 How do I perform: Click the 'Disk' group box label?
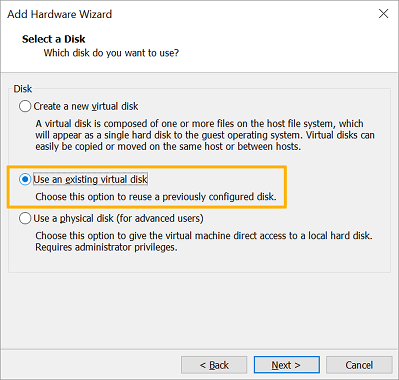coord(23,89)
